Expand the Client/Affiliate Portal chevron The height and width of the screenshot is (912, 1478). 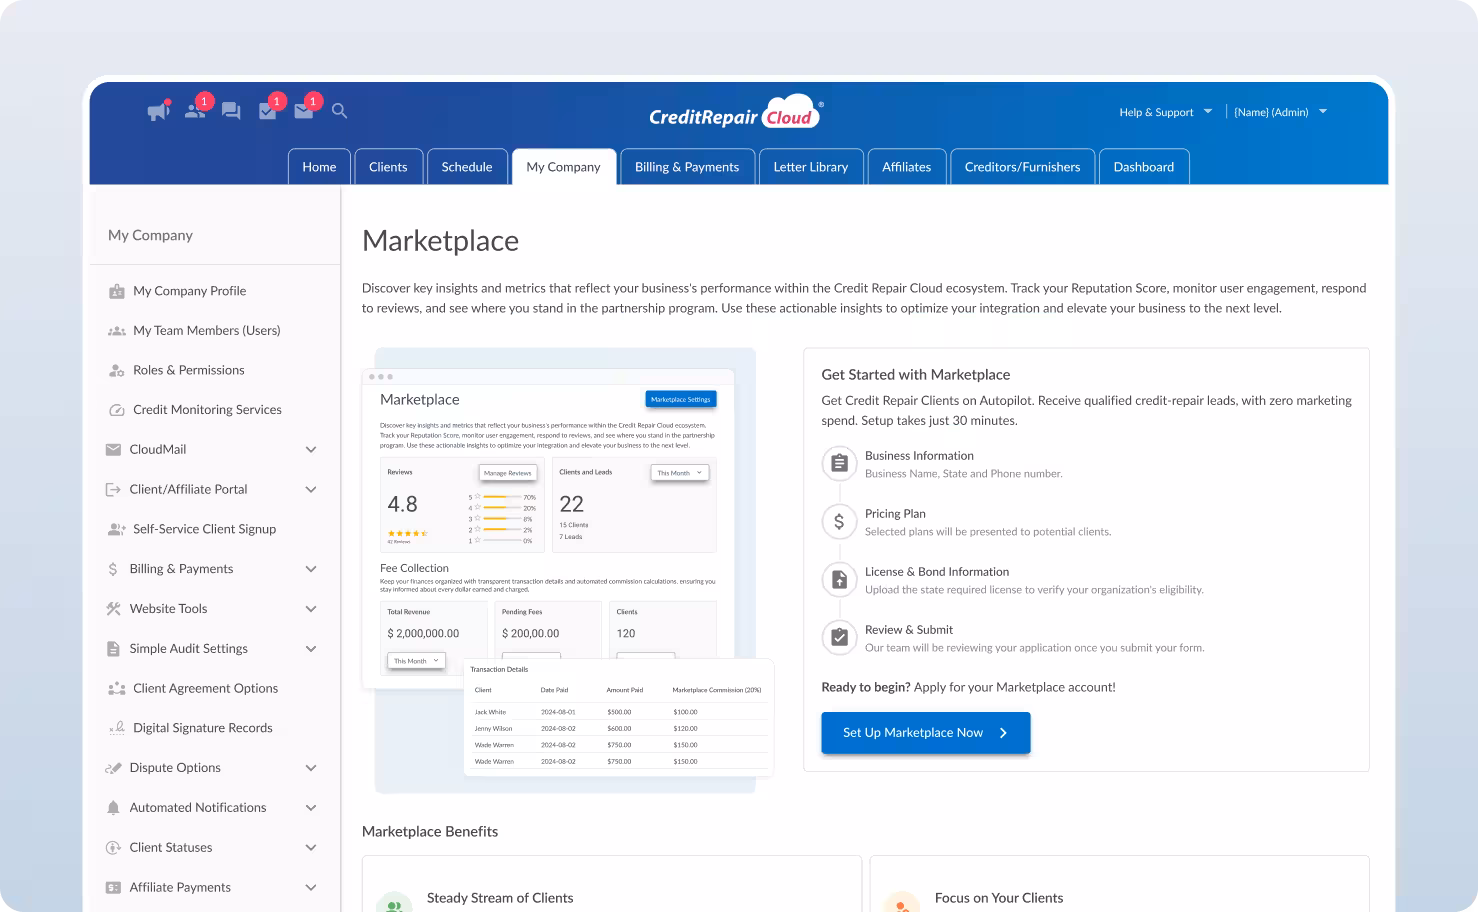click(x=311, y=490)
